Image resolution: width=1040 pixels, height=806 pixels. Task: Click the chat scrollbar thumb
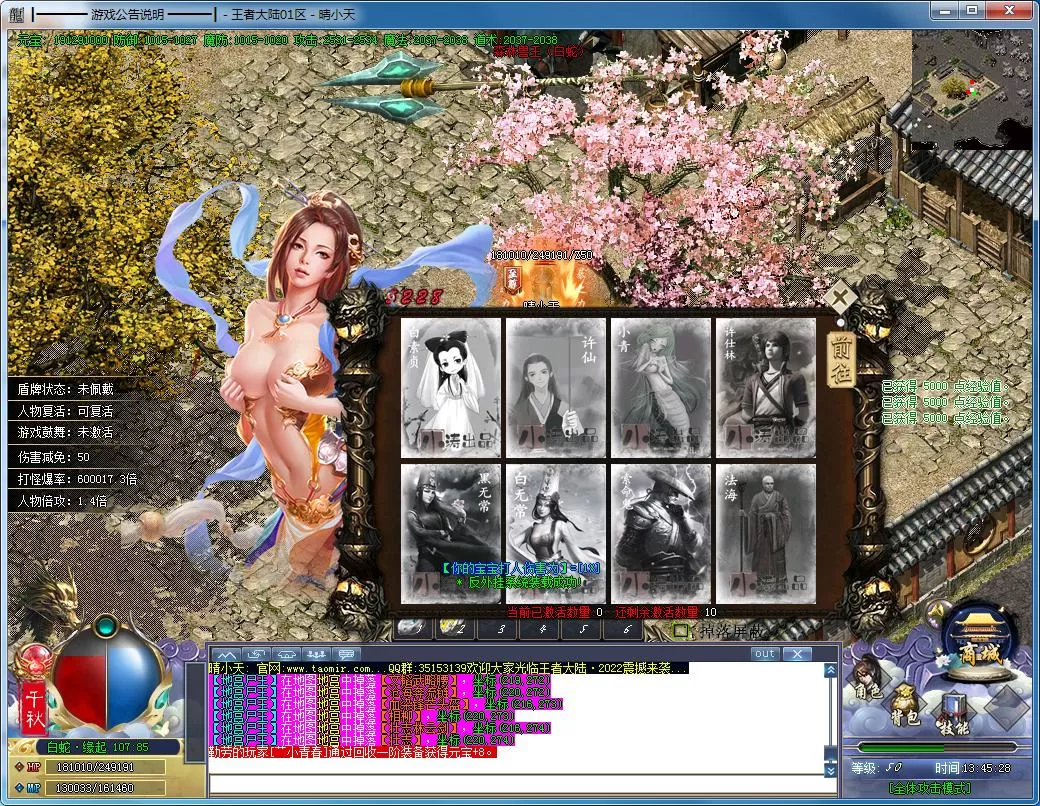pos(830,754)
